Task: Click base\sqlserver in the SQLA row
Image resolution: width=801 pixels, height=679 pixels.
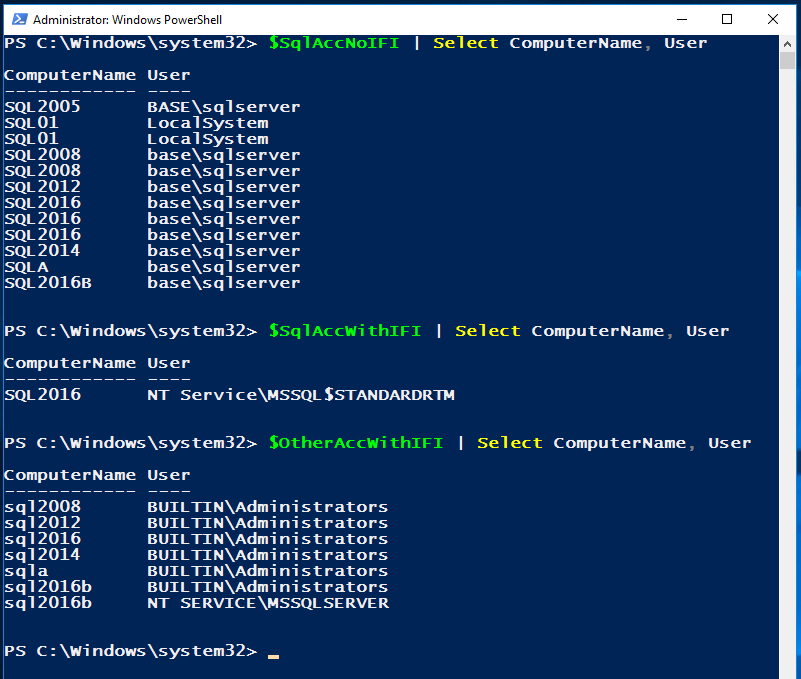Action: click(x=224, y=267)
